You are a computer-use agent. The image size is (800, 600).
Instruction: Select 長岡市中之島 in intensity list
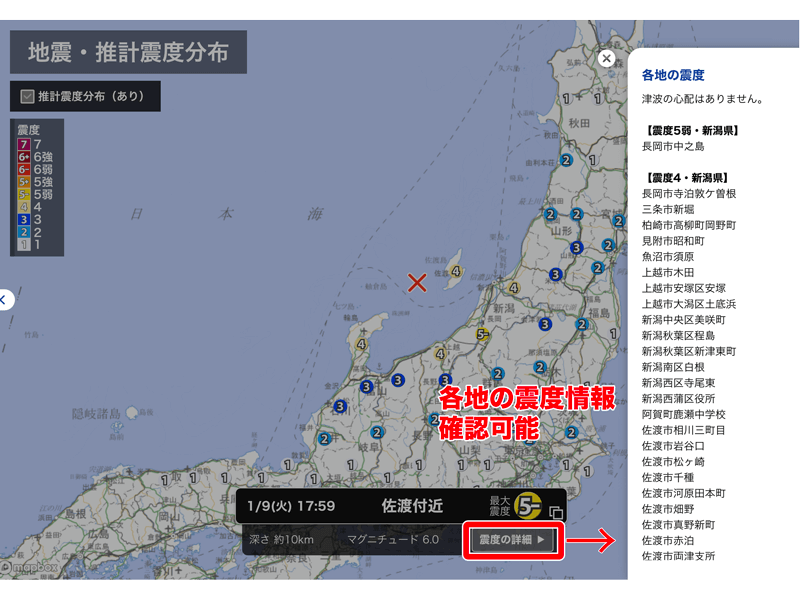click(x=673, y=146)
